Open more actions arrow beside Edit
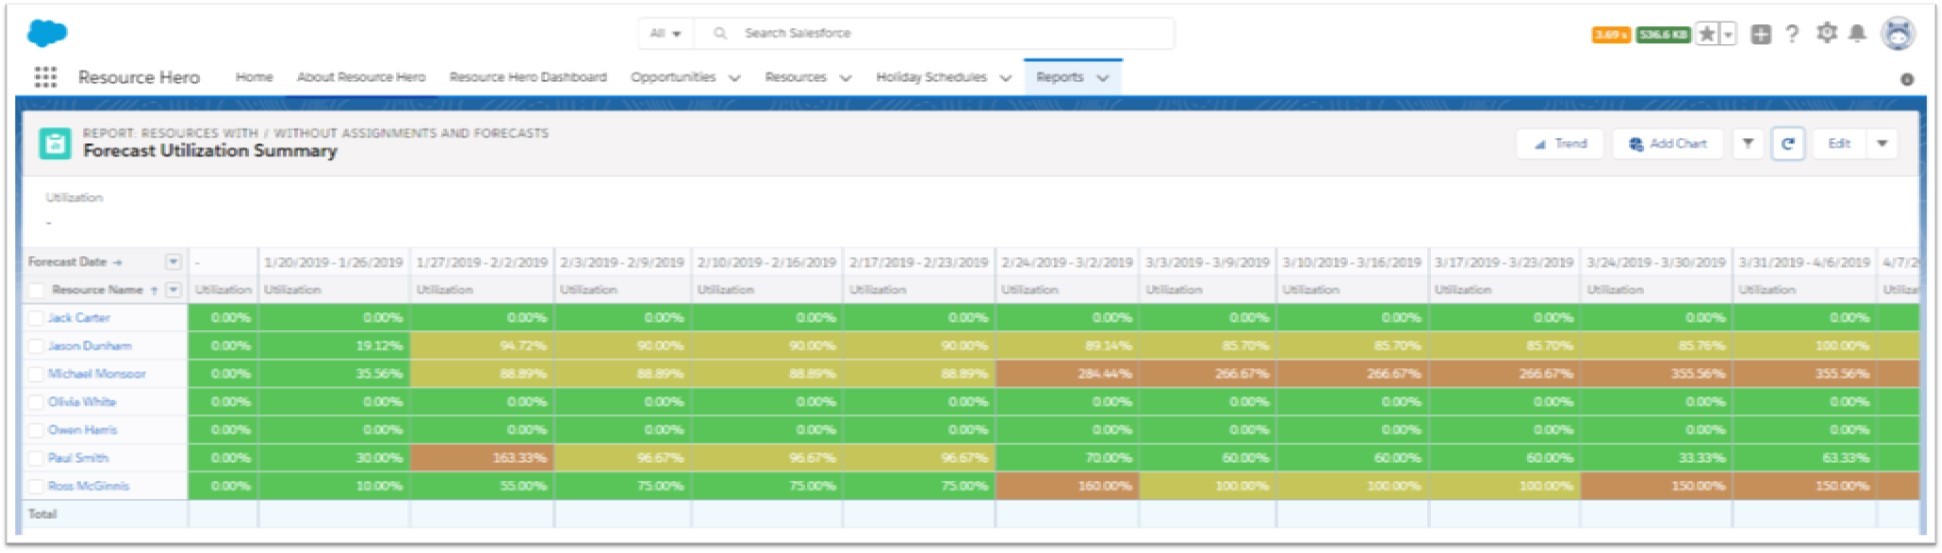This screenshot has height=553, width=1942. 1882,144
